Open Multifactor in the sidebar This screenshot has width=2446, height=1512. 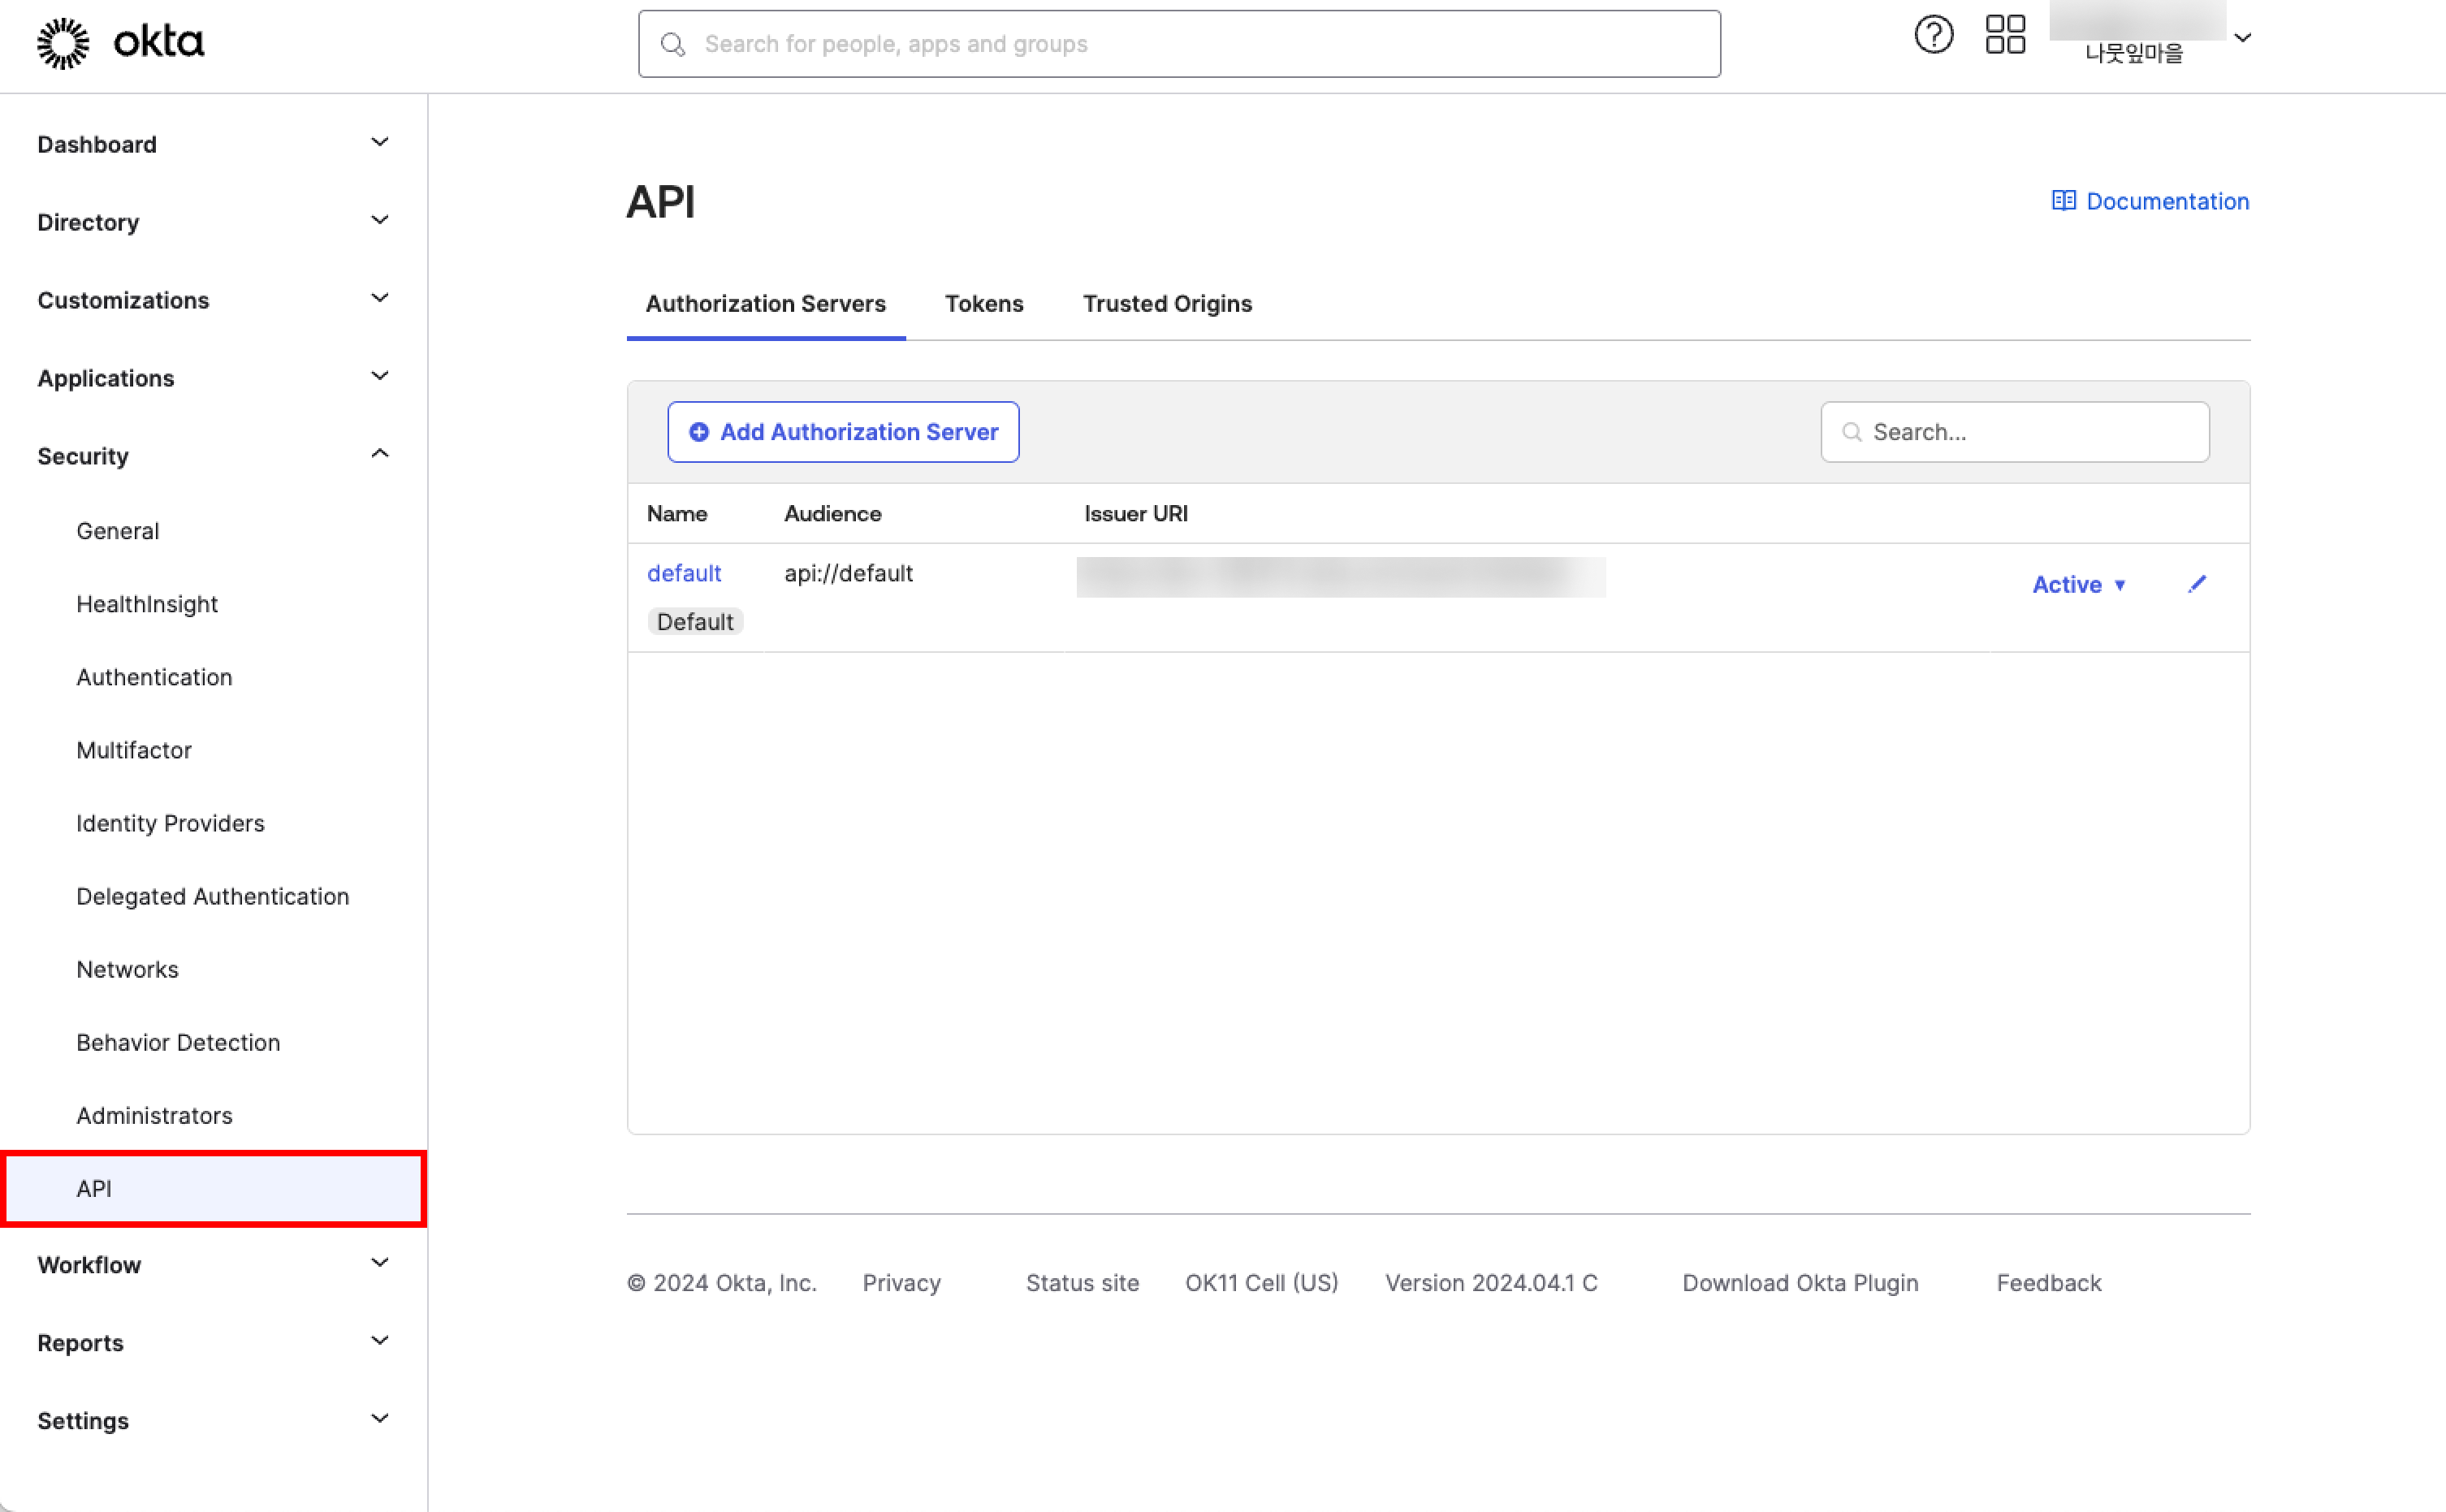134,750
